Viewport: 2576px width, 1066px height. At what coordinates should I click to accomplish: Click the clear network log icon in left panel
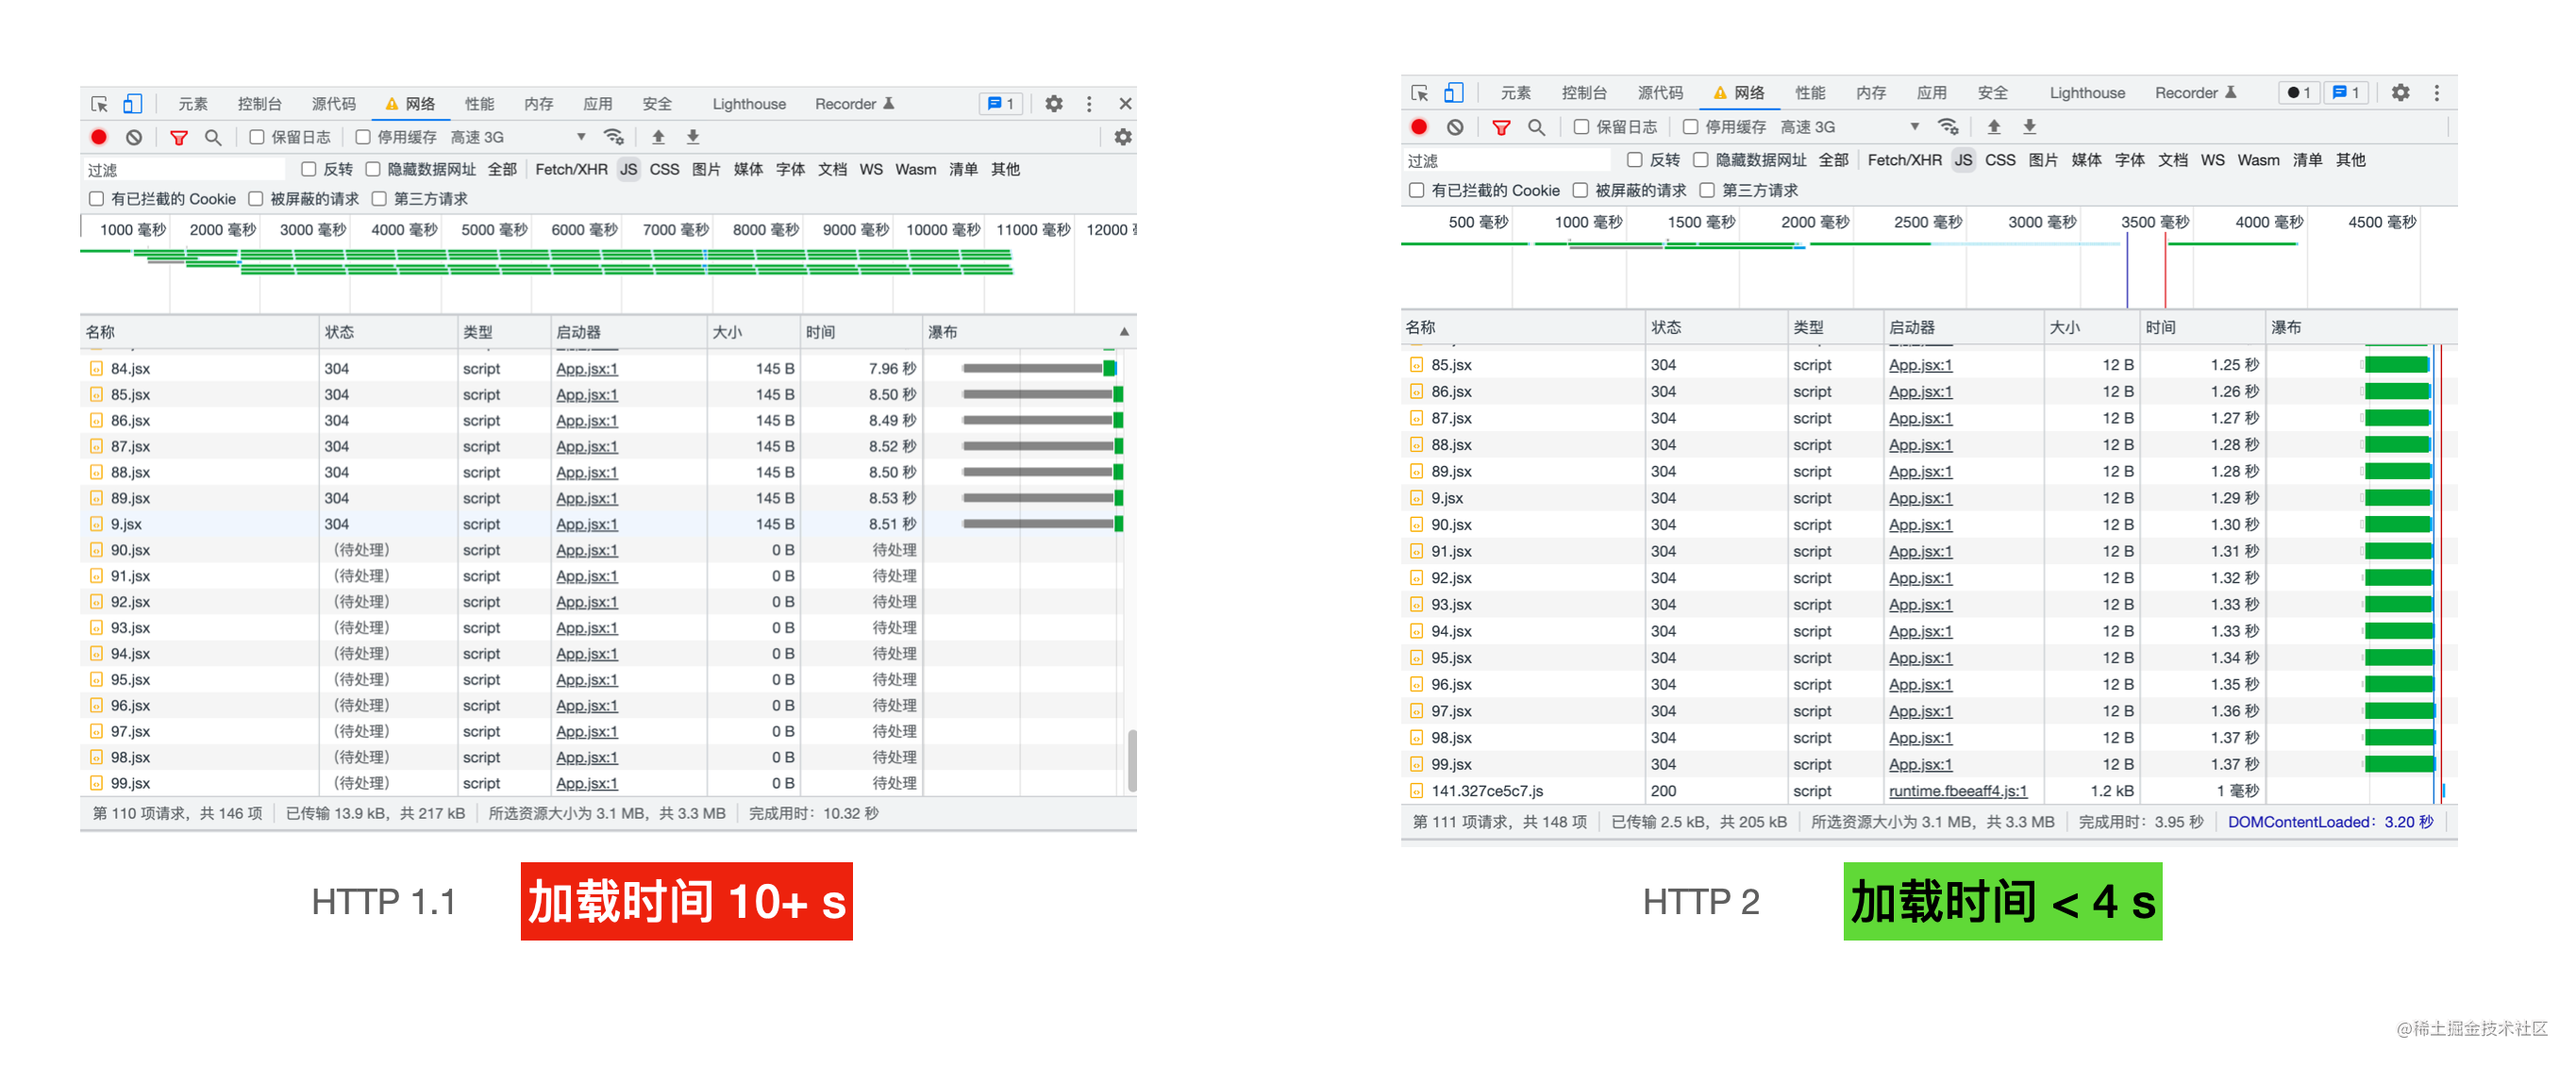(134, 137)
